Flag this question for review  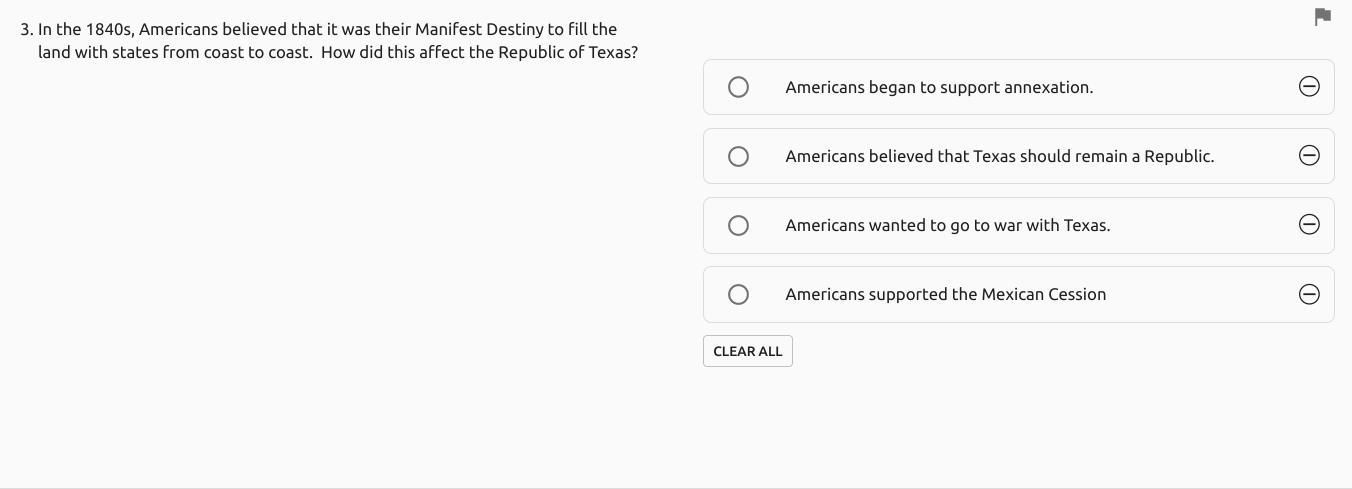(1322, 16)
